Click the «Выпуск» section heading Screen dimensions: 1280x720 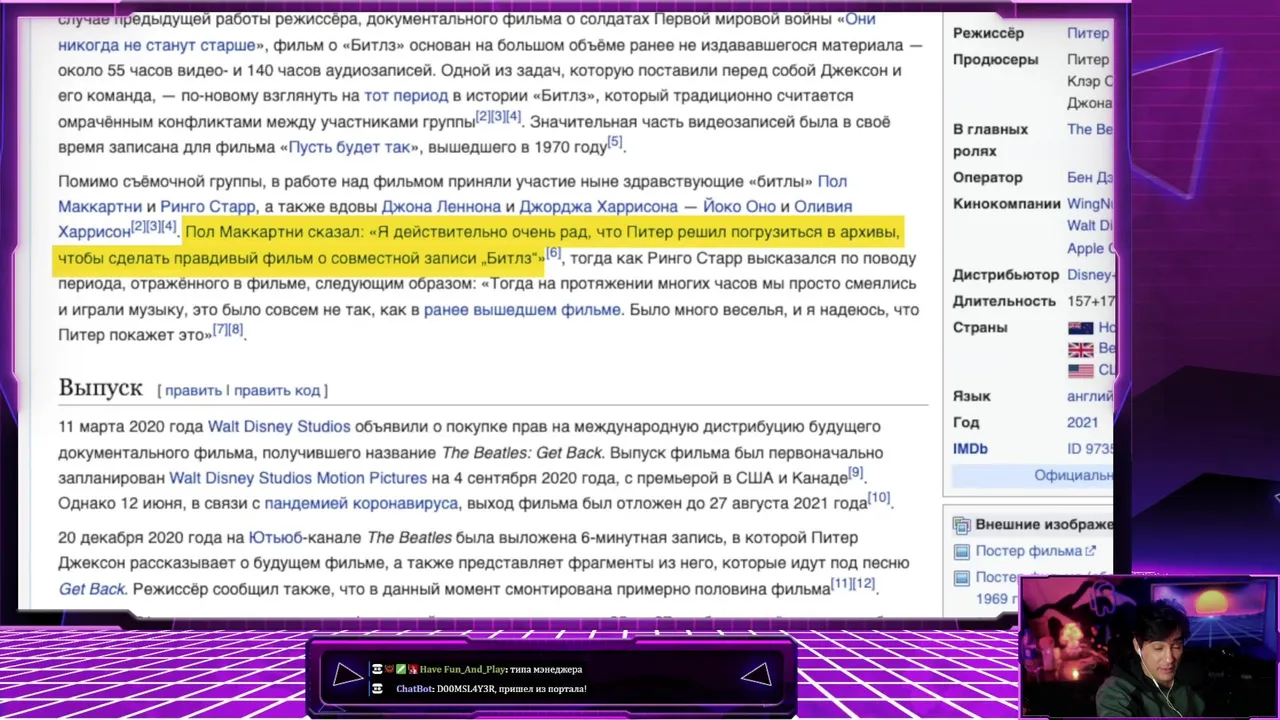tap(100, 388)
